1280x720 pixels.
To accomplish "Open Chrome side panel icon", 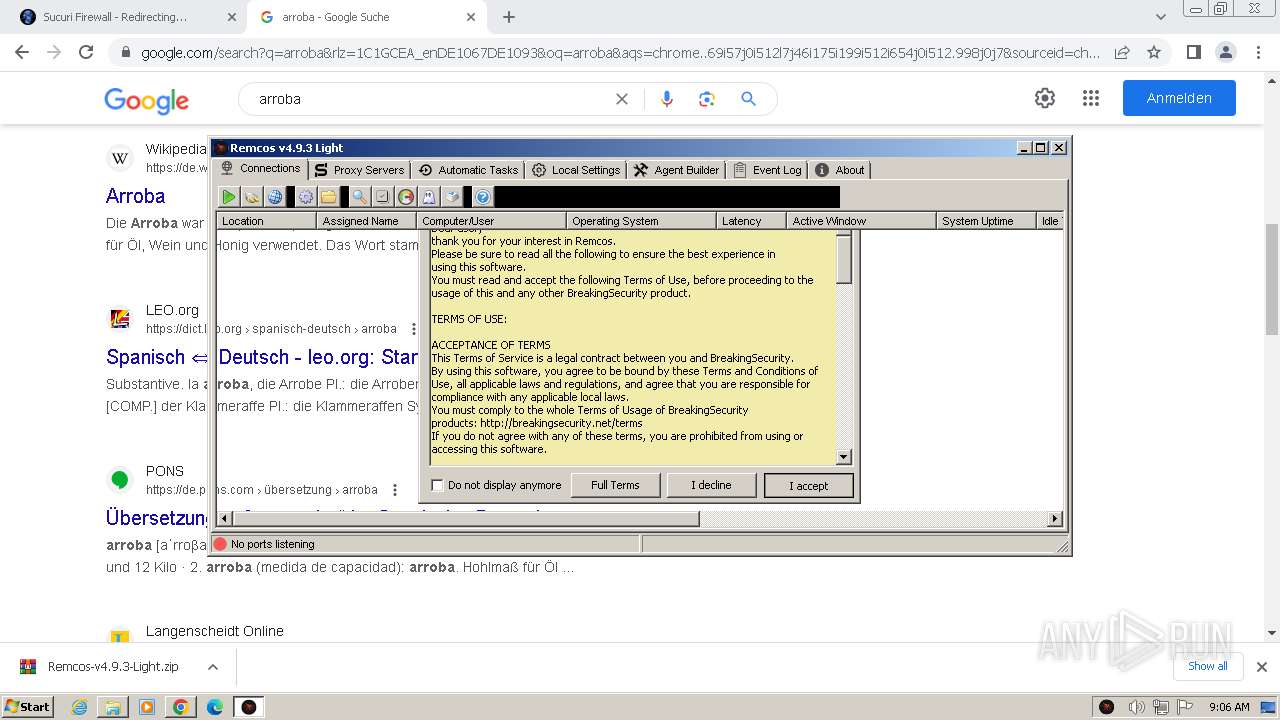I will click(x=1193, y=52).
